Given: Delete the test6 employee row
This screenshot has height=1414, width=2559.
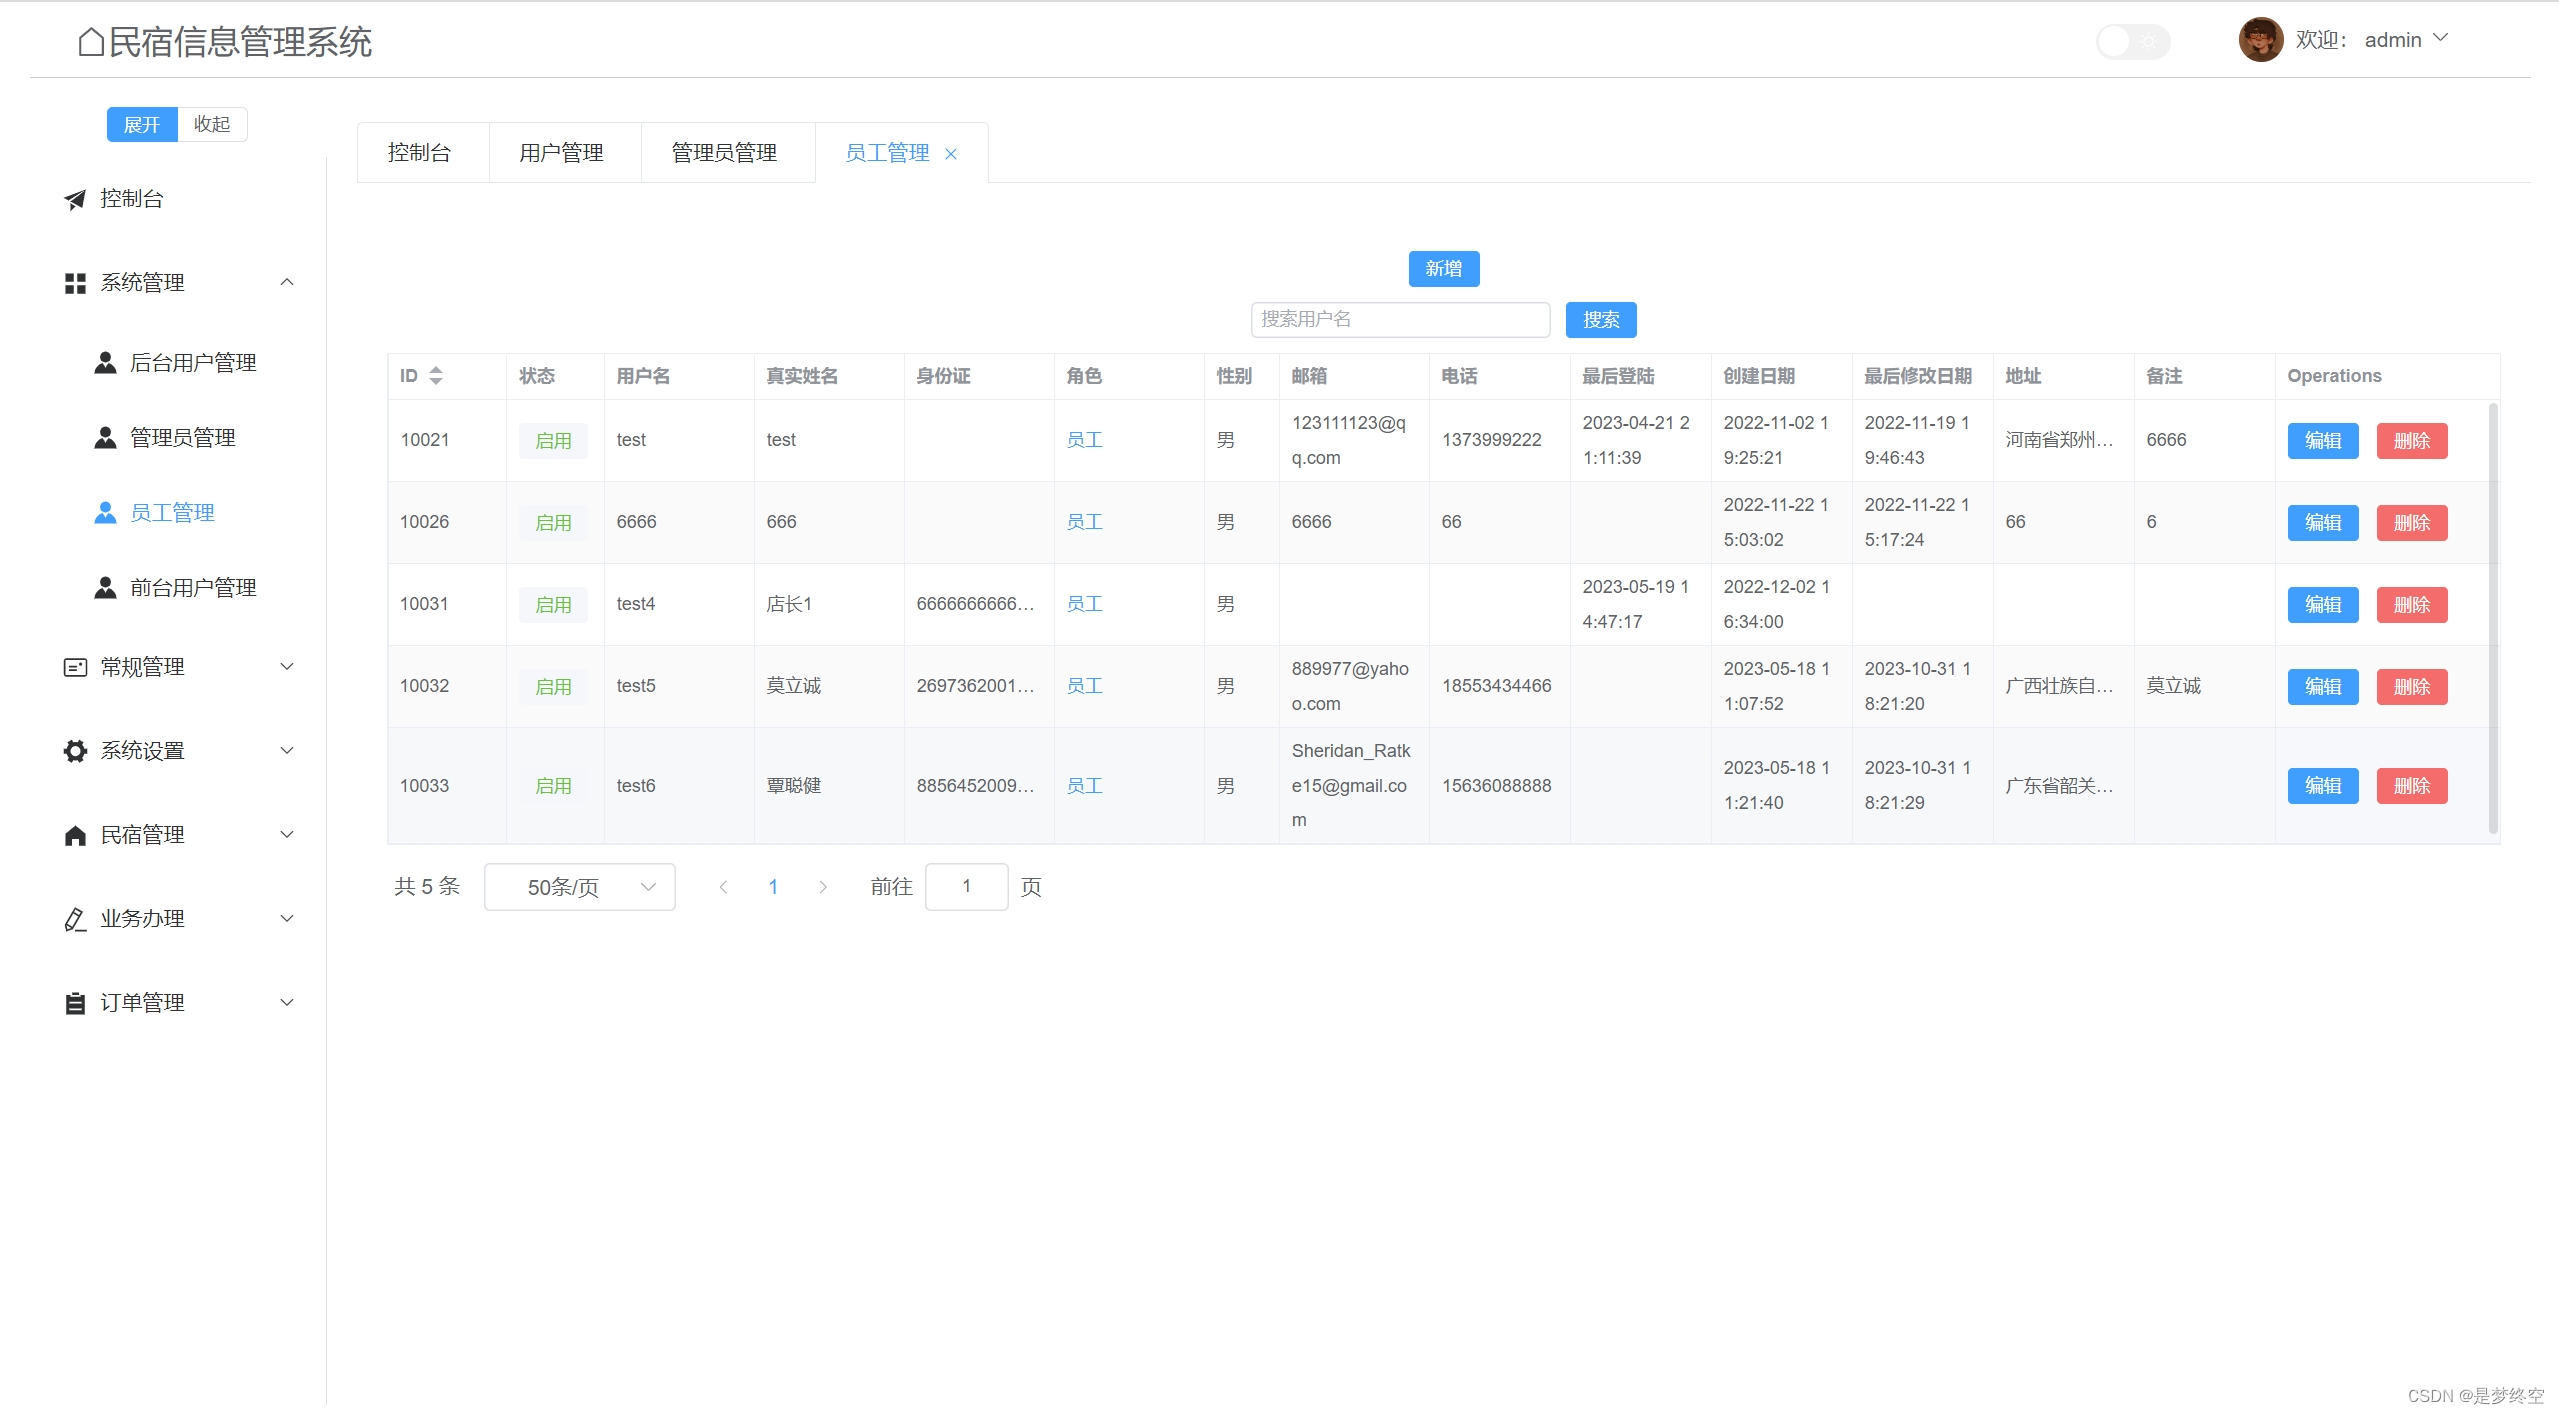Looking at the screenshot, I should 2412,786.
